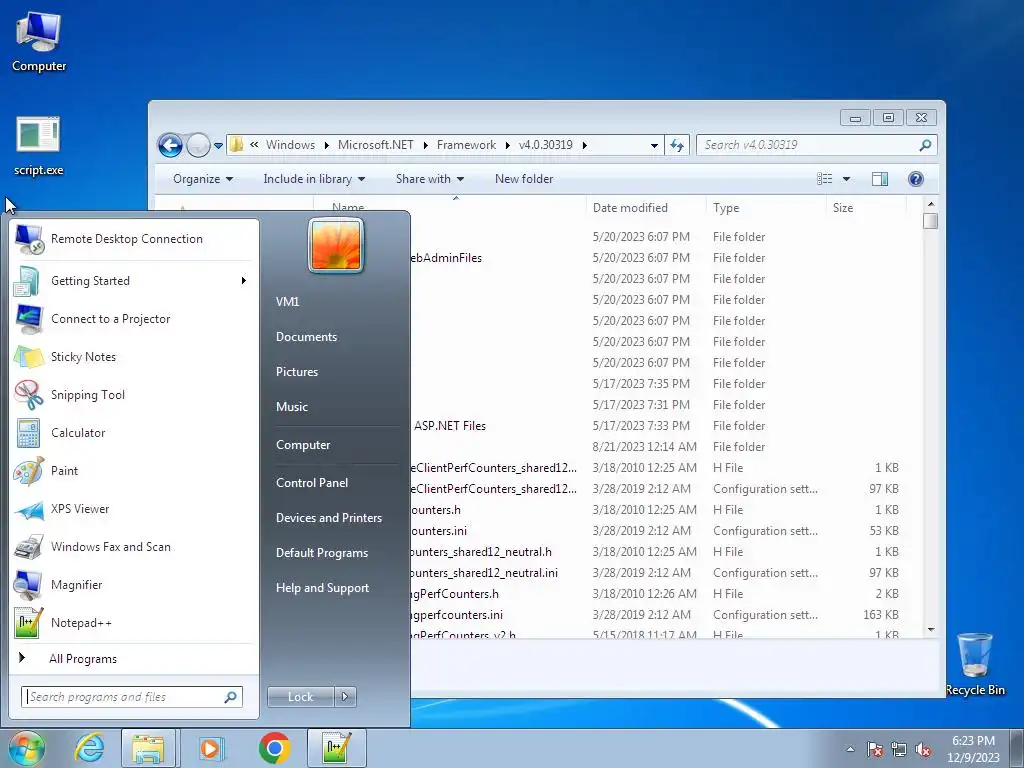
Task: Click the Lock button
Action: click(x=301, y=697)
